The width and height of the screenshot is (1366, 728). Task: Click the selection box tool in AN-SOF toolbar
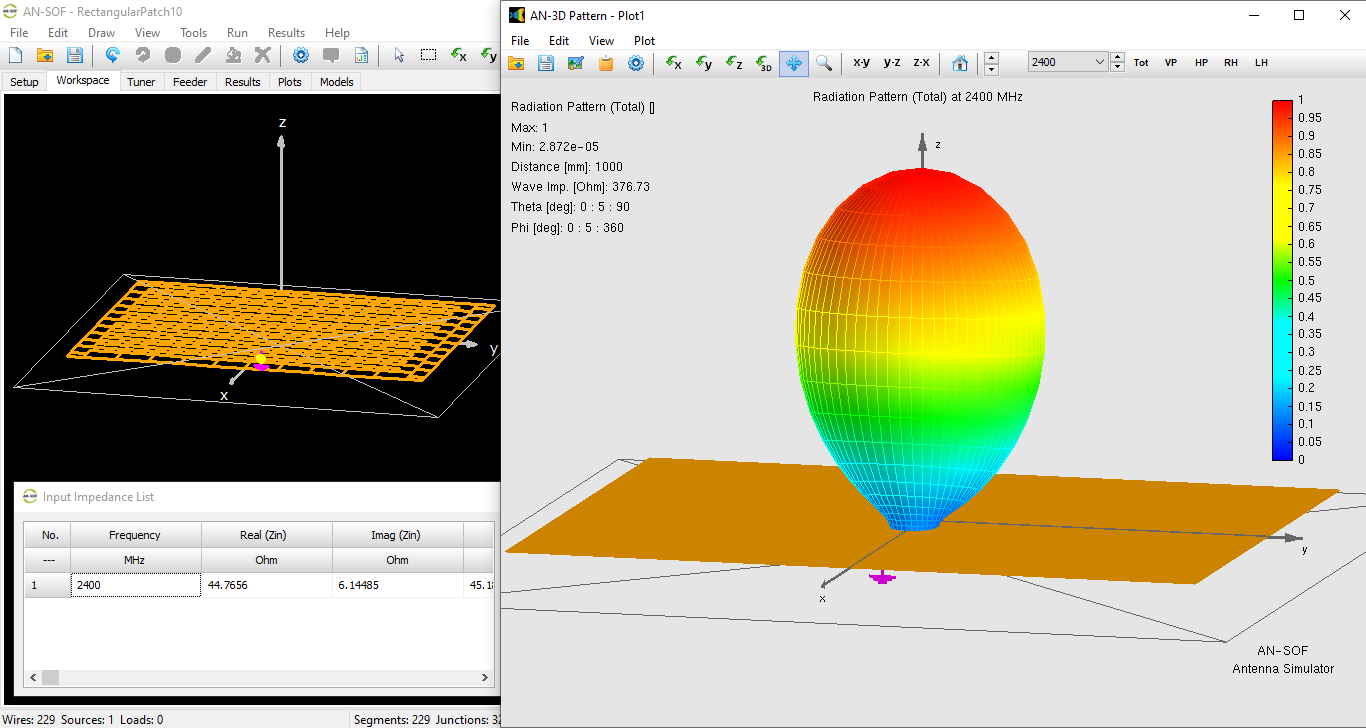[x=428, y=55]
